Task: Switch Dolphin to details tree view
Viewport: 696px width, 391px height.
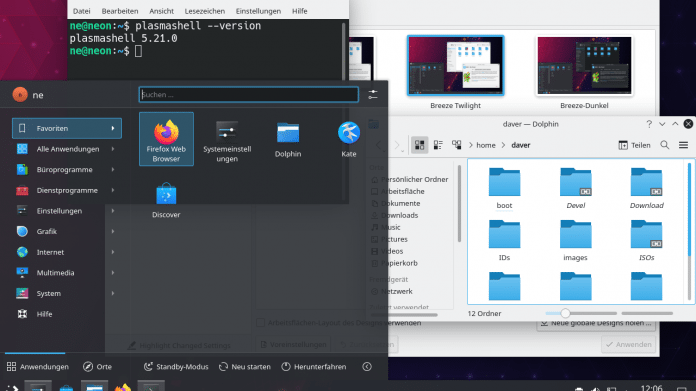Action: pyautogui.click(x=456, y=145)
